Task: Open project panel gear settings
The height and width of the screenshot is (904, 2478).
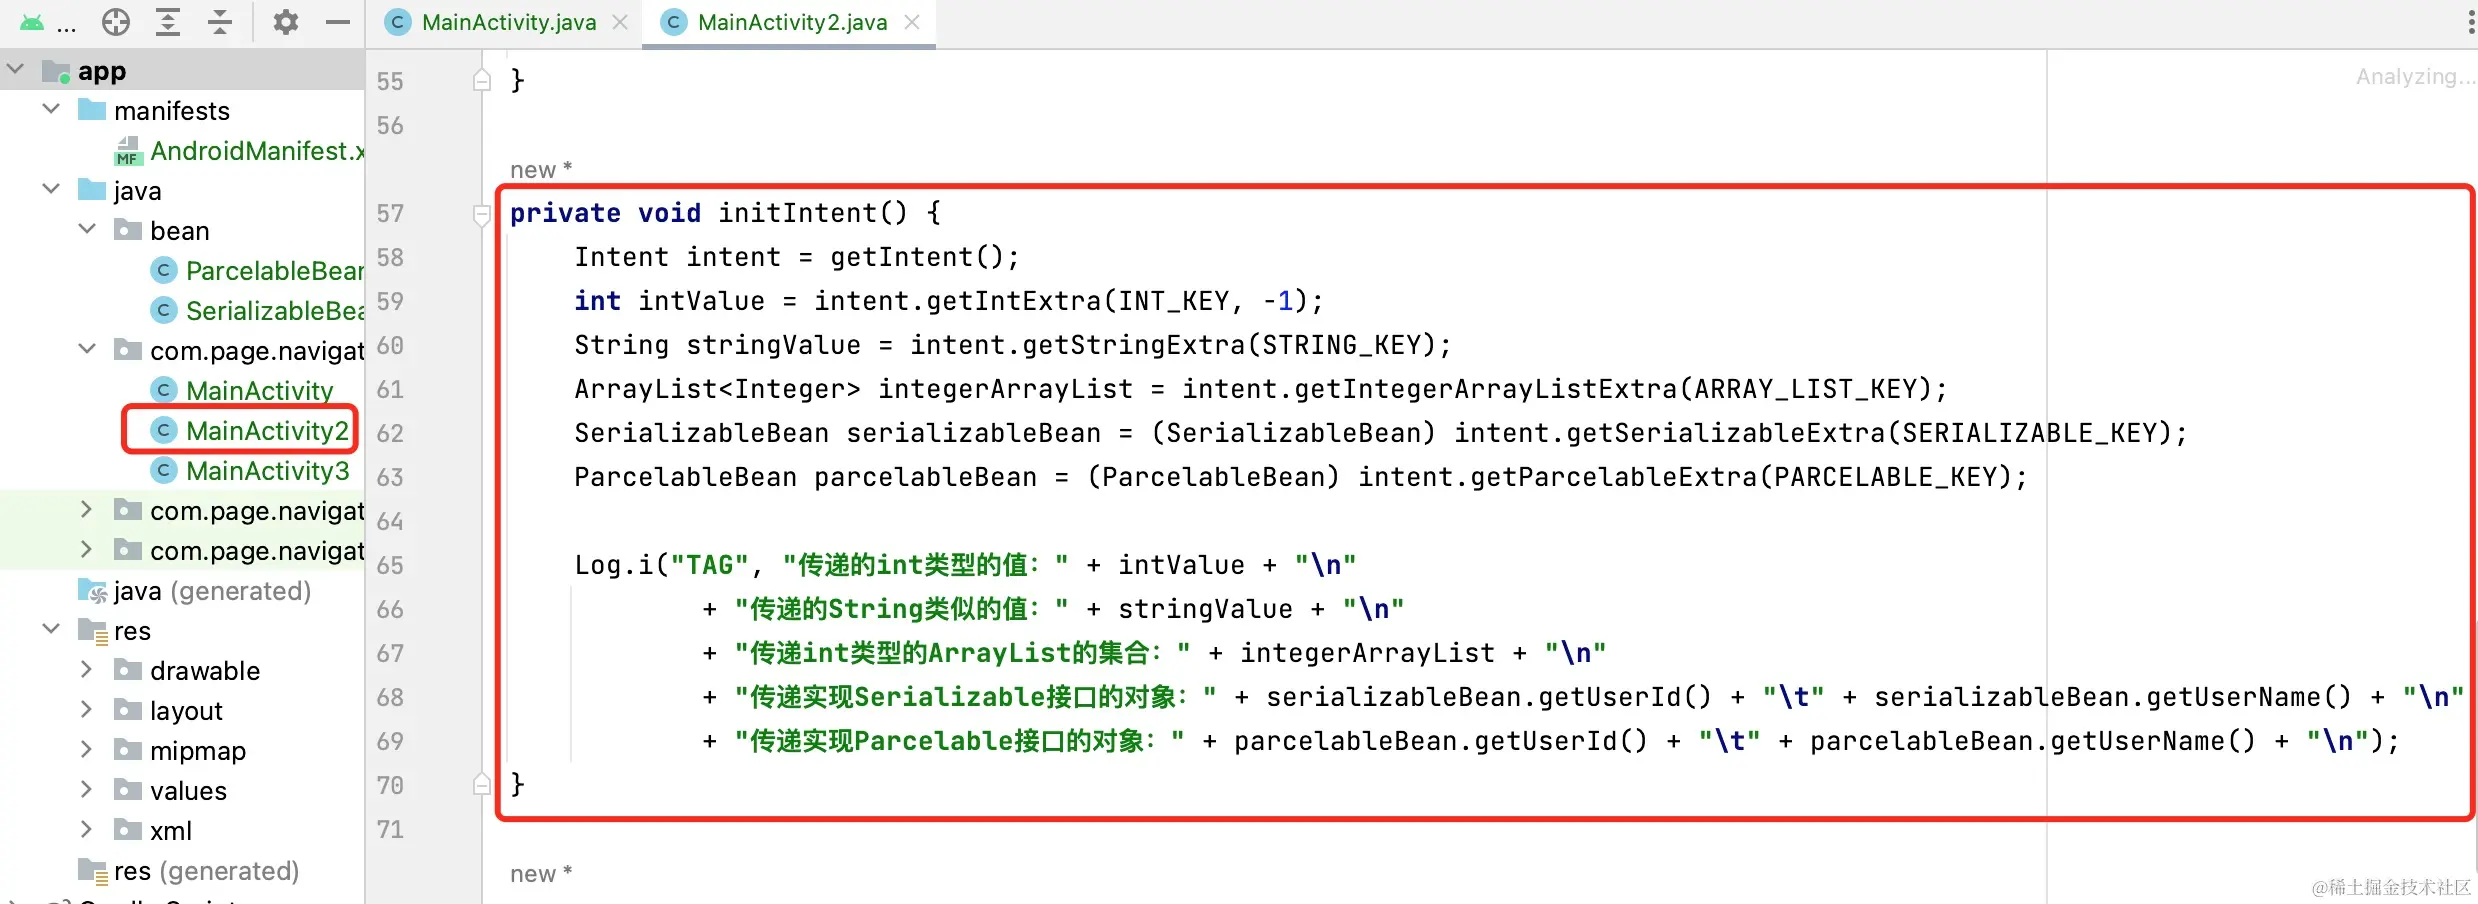Action: pyautogui.click(x=286, y=22)
